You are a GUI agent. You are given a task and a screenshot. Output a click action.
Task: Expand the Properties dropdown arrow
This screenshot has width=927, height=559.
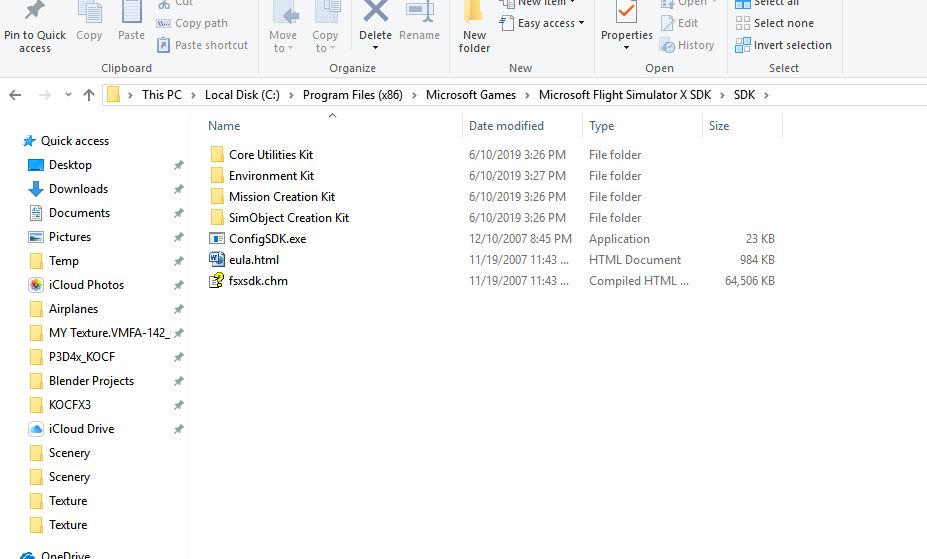(627, 48)
